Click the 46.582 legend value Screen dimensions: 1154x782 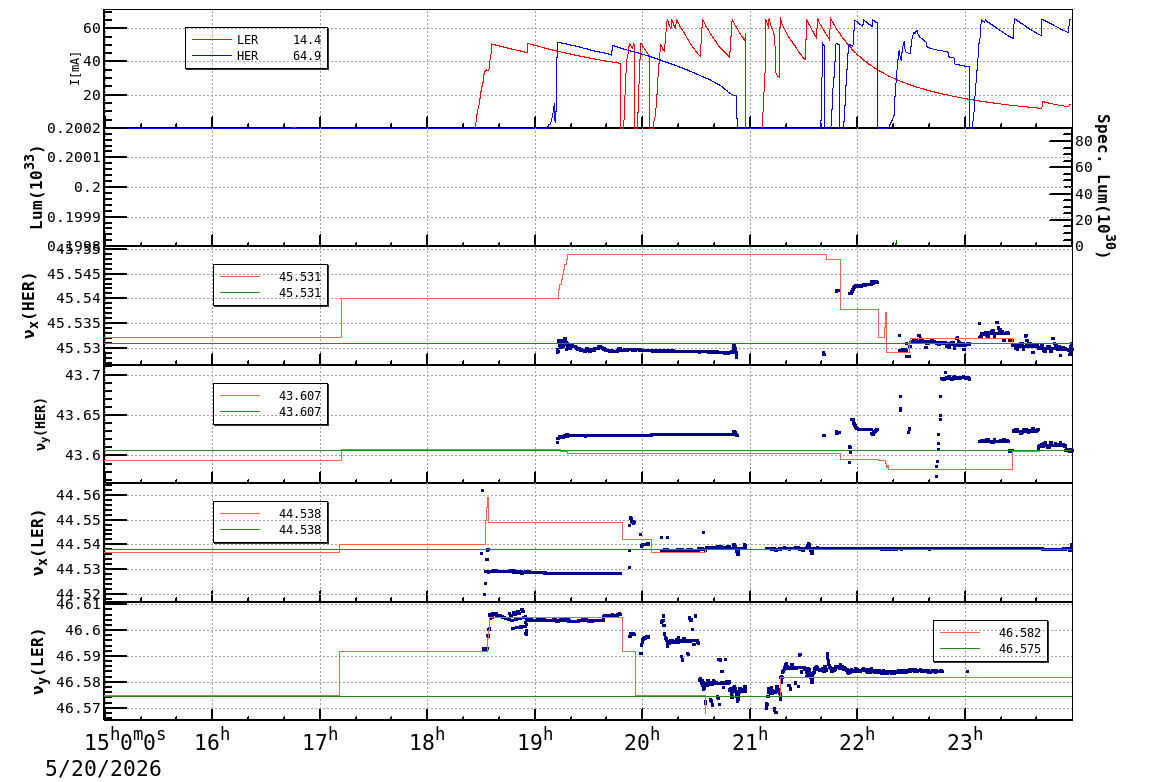[1019, 633]
